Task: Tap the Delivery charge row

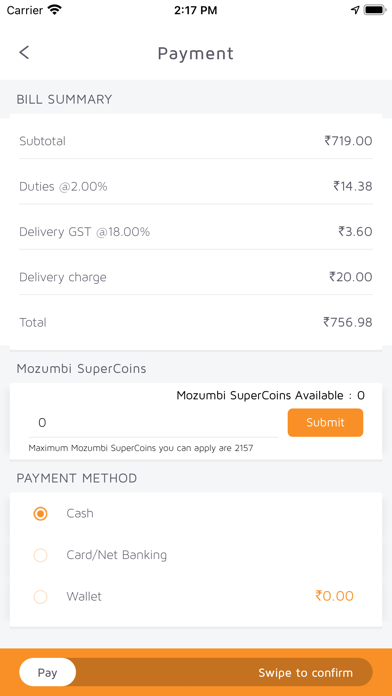Action: 196,277
